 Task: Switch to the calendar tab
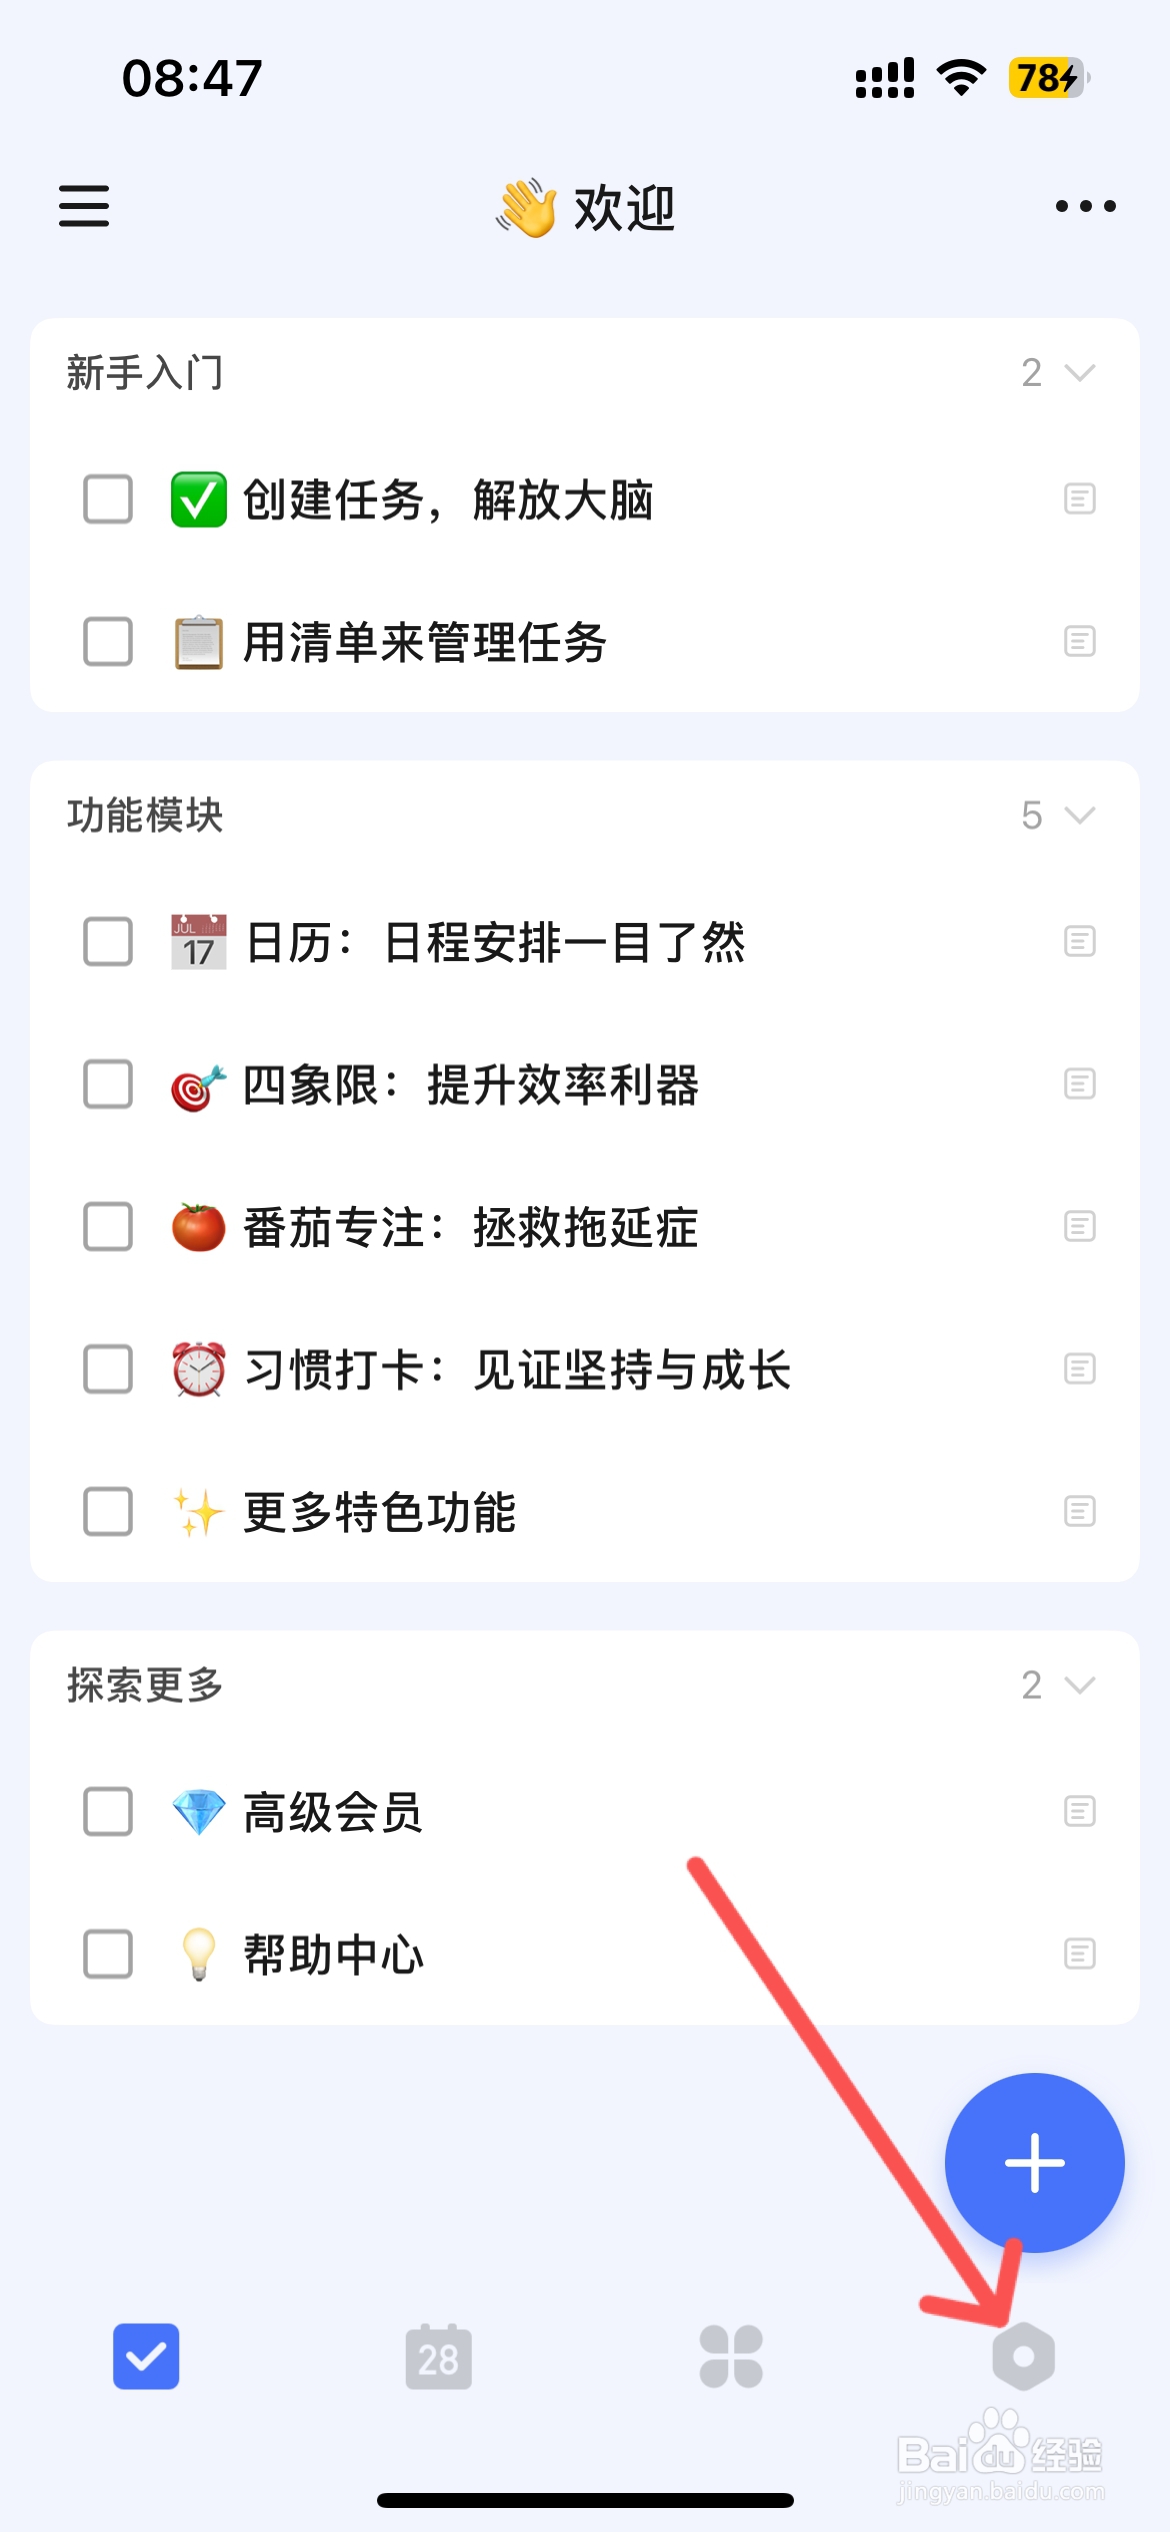[x=438, y=2356]
